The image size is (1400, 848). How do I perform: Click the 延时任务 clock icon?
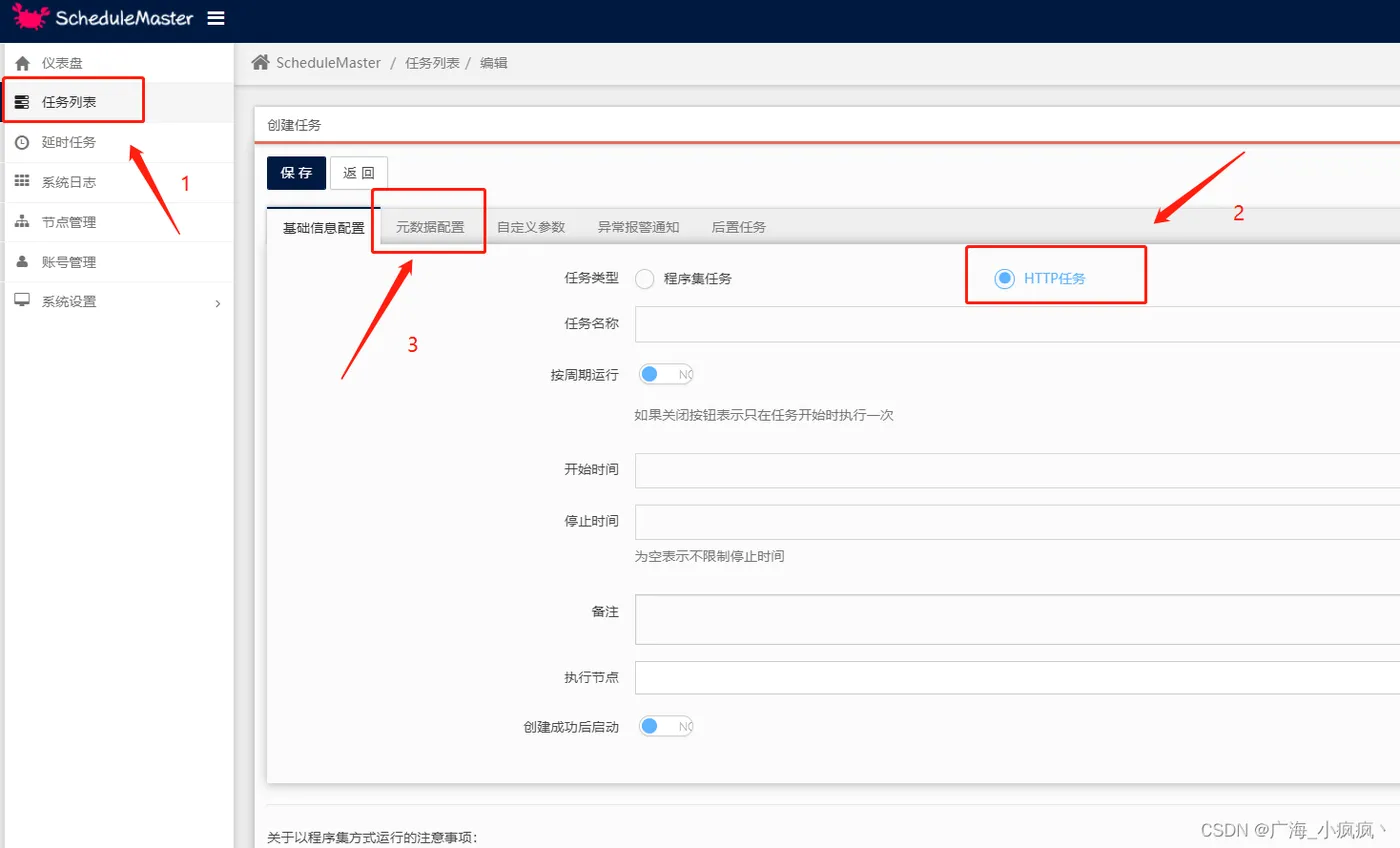click(22, 142)
